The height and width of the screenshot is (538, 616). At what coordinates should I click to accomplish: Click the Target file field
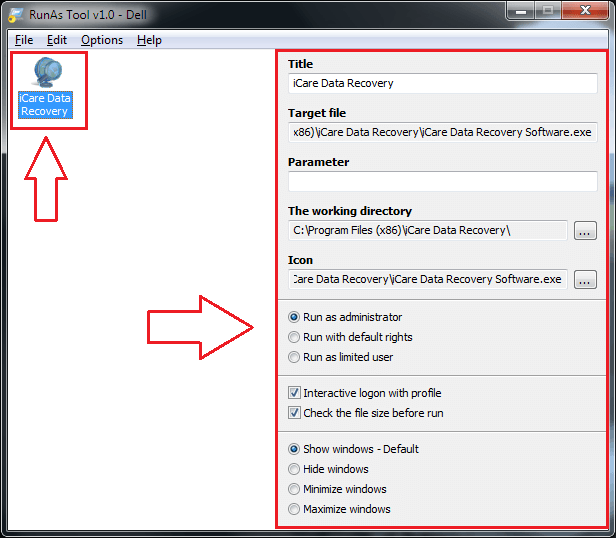(443, 132)
